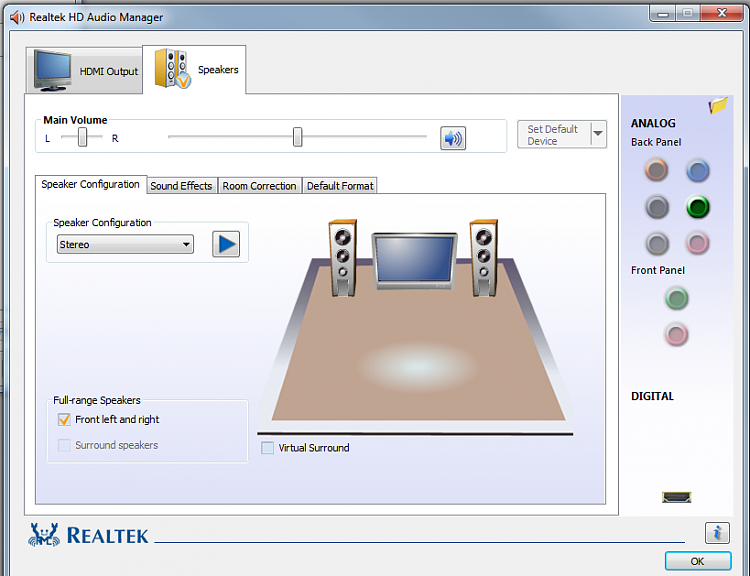The image size is (750, 576).
Task: Expand the Set Default Device arrow
Action: pyautogui.click(x=598, y=134)
